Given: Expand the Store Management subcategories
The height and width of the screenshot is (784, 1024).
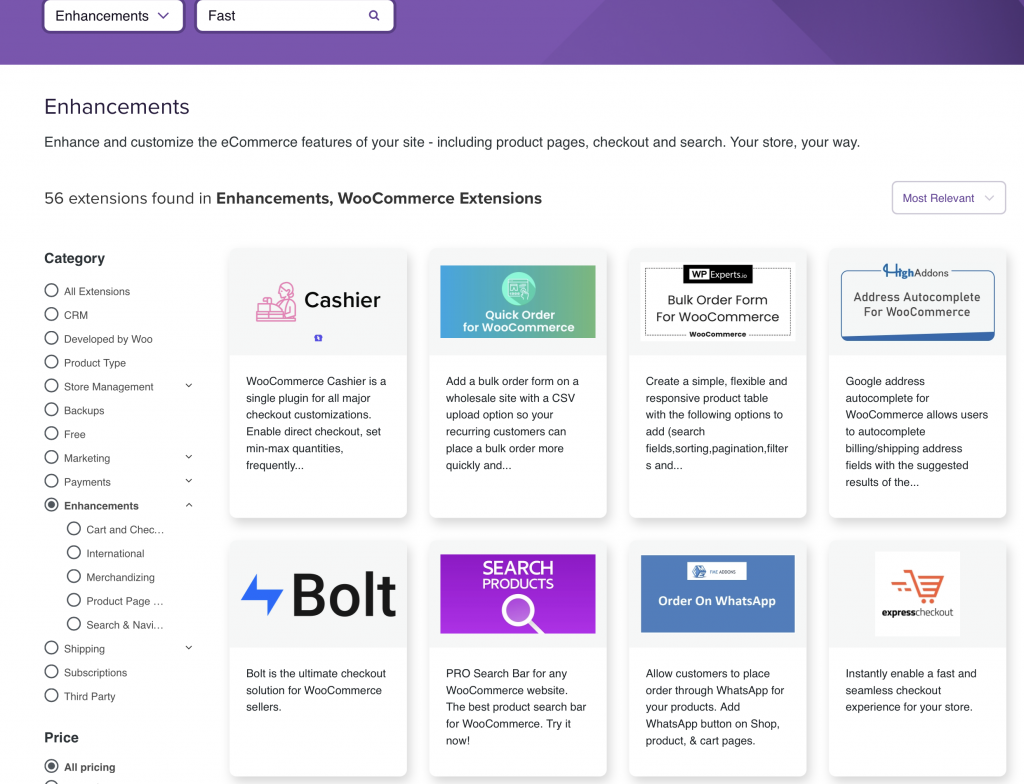Looking at the screenshot, I should [x=189, y=385].
